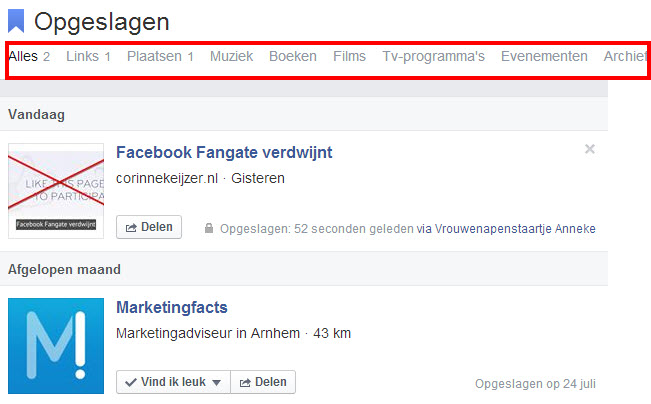This screenshot has height=404, width=651.
Task: Expand the Vind ik leuk dropdown arrow
Action: point(217,382)
